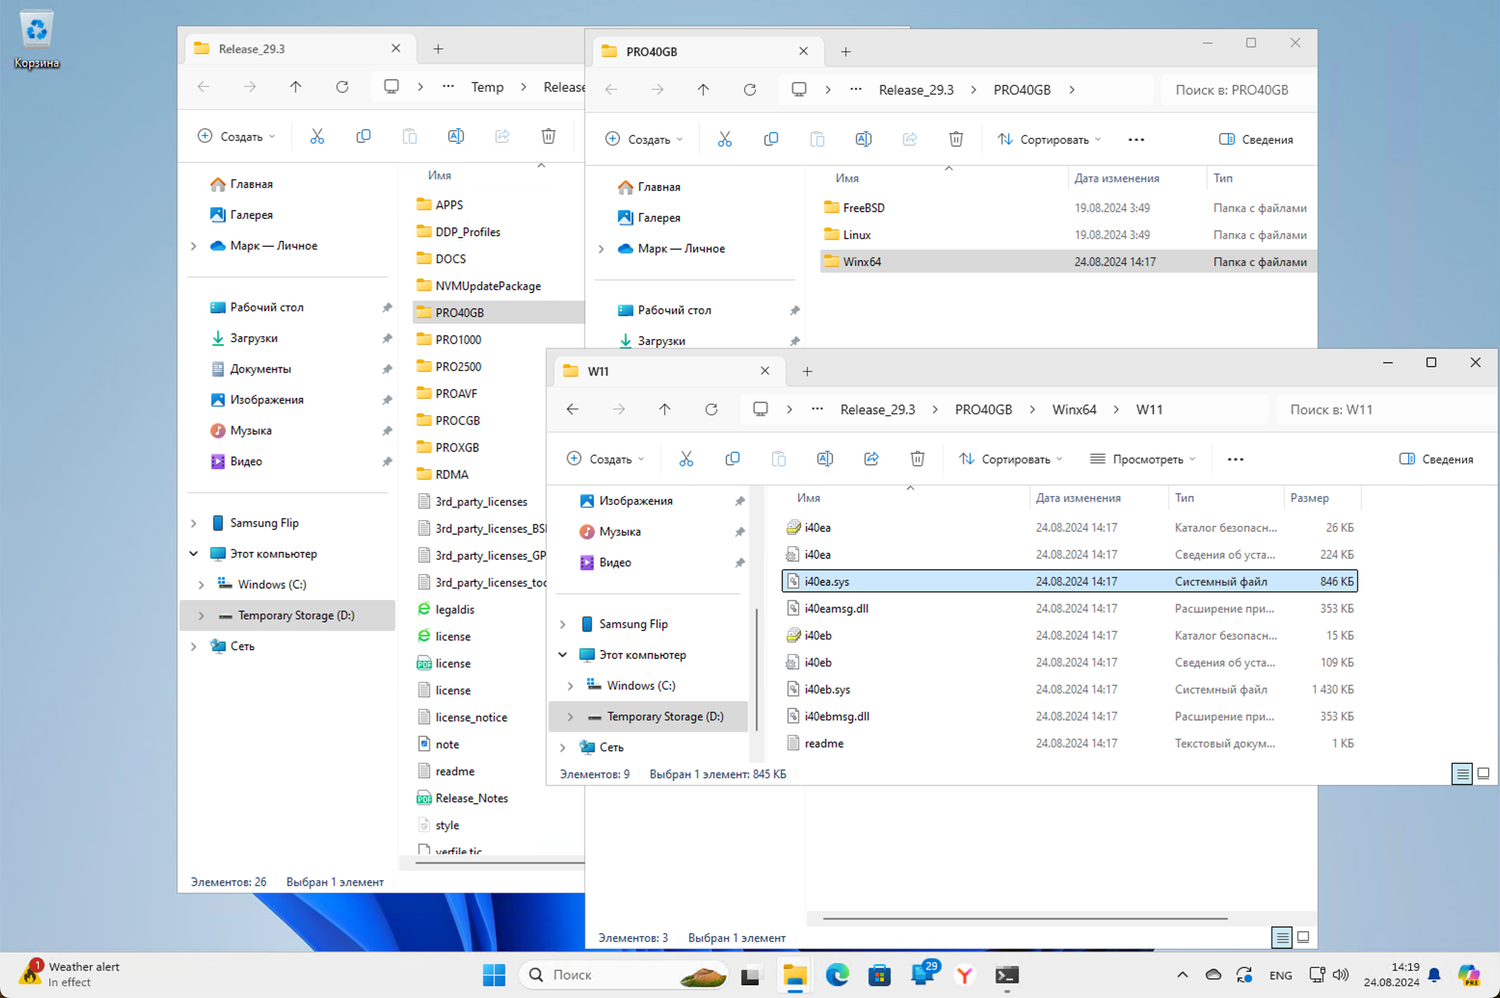
Task: Expand Windows (C:) in W11 navigation tree
Action: tap(571, 686)
